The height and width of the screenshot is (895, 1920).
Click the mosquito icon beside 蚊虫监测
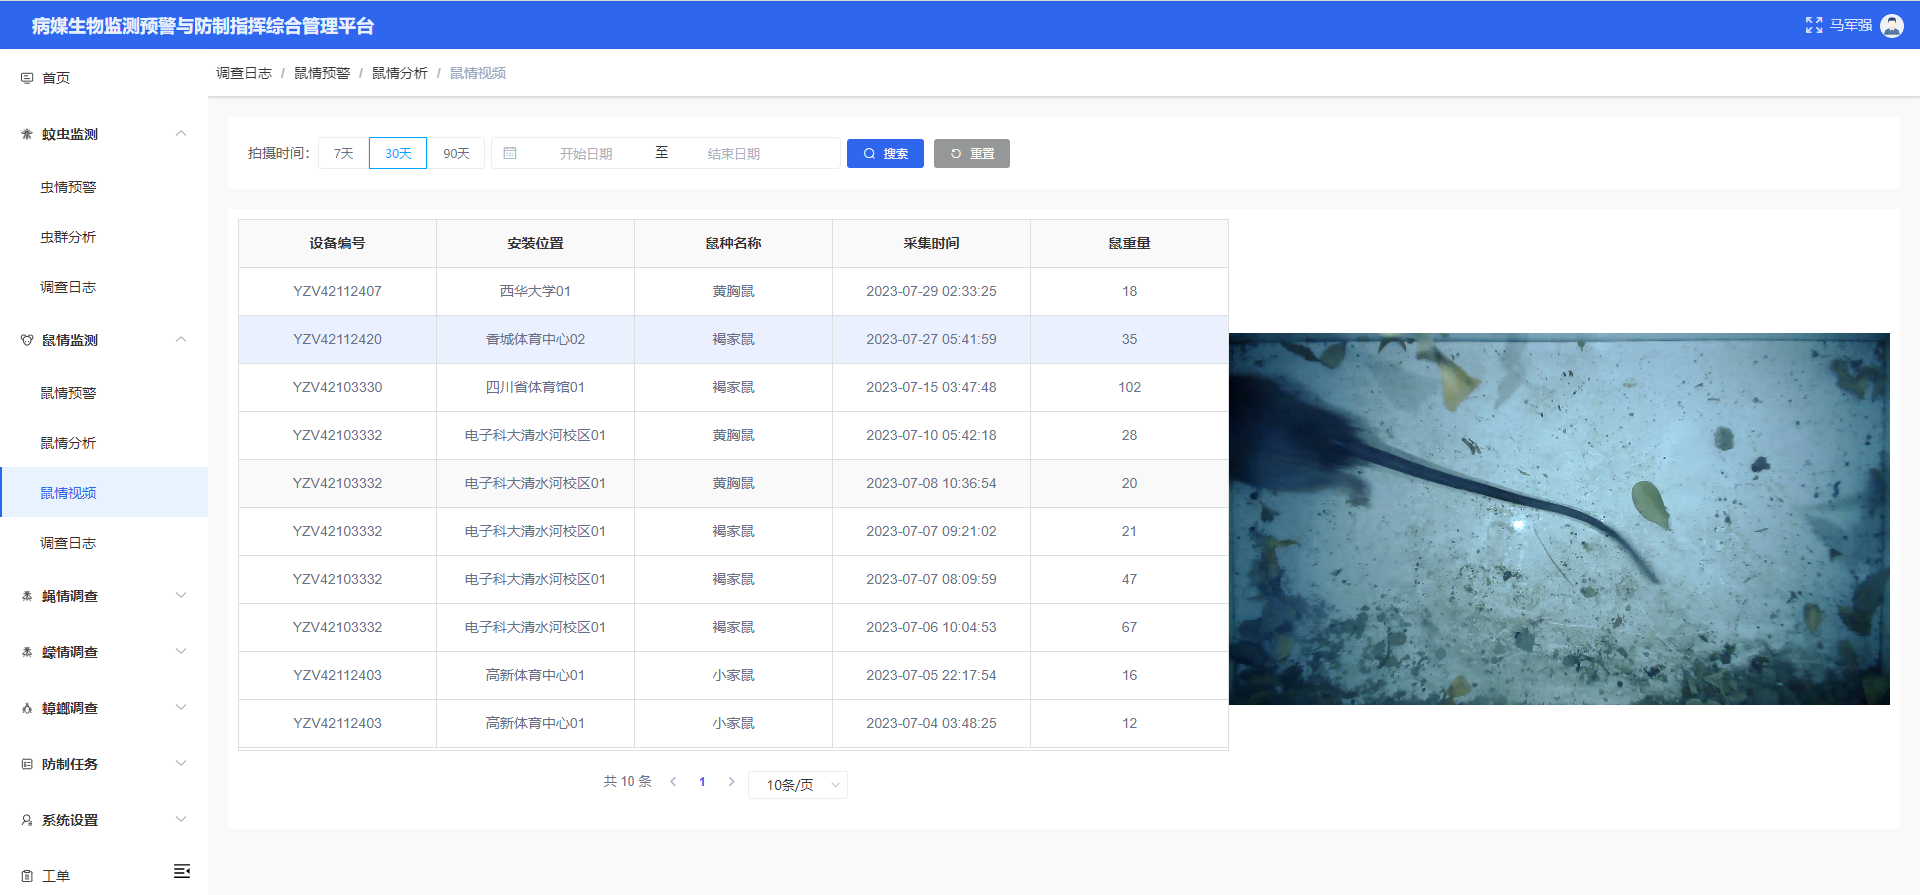coord(27,134)
